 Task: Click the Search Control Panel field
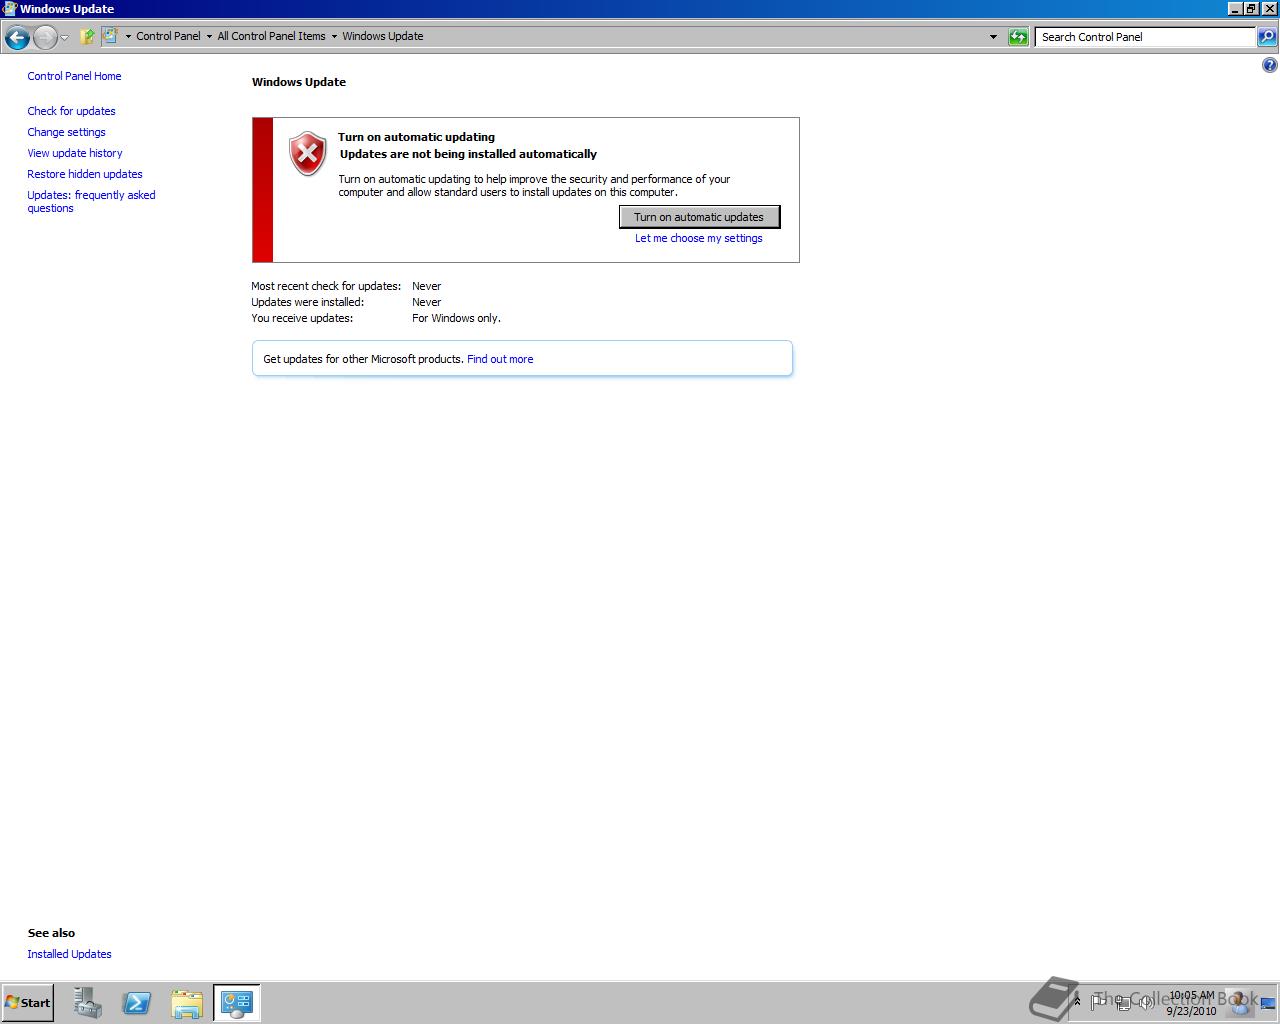pos(1146,37)
